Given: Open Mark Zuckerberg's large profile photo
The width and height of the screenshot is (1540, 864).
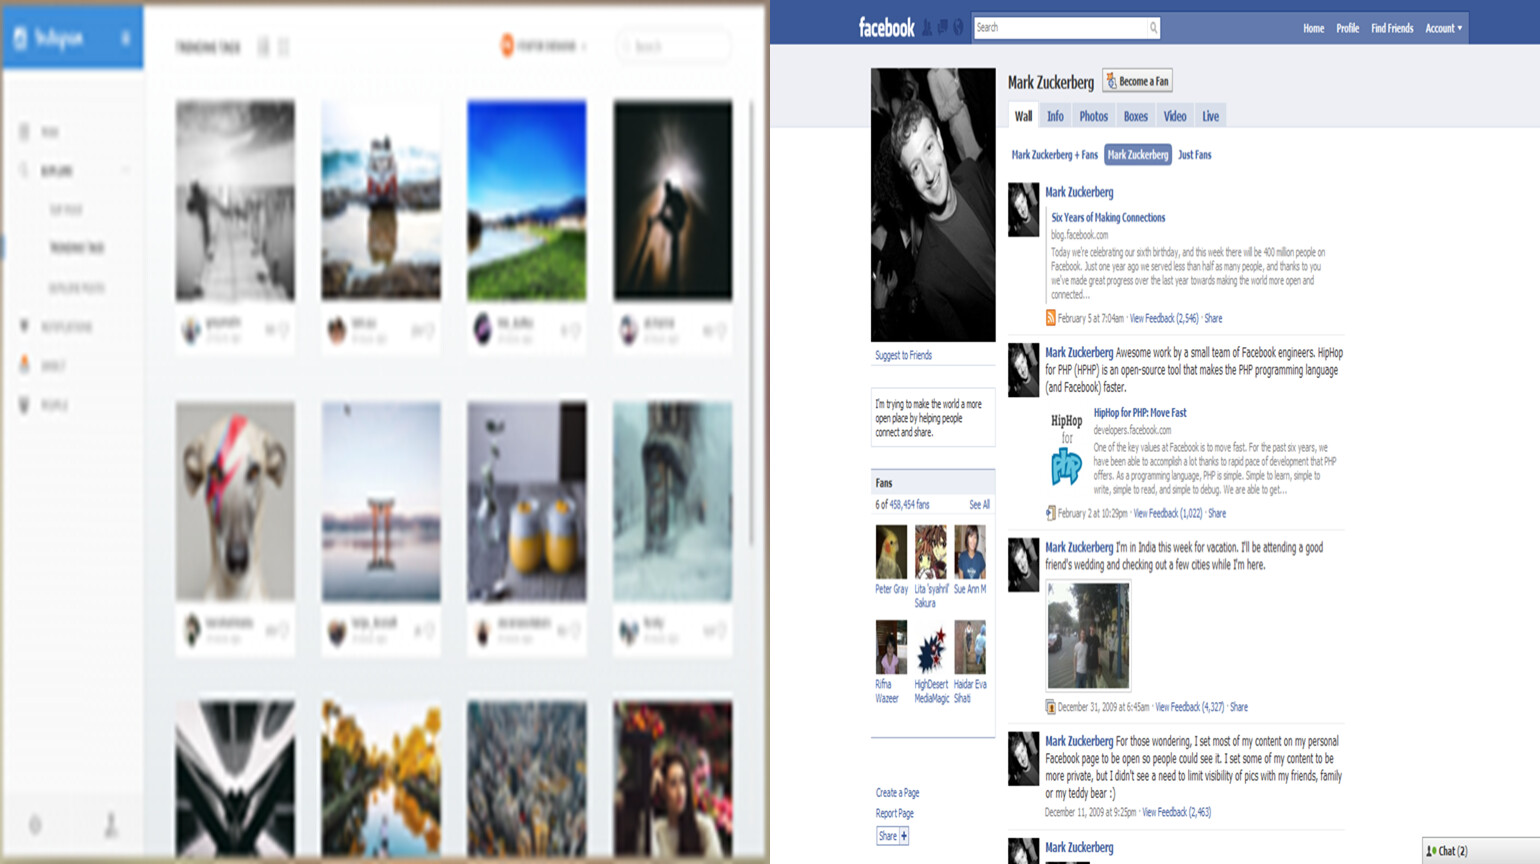Looking at the screenshot, I should tap(933, 205).
